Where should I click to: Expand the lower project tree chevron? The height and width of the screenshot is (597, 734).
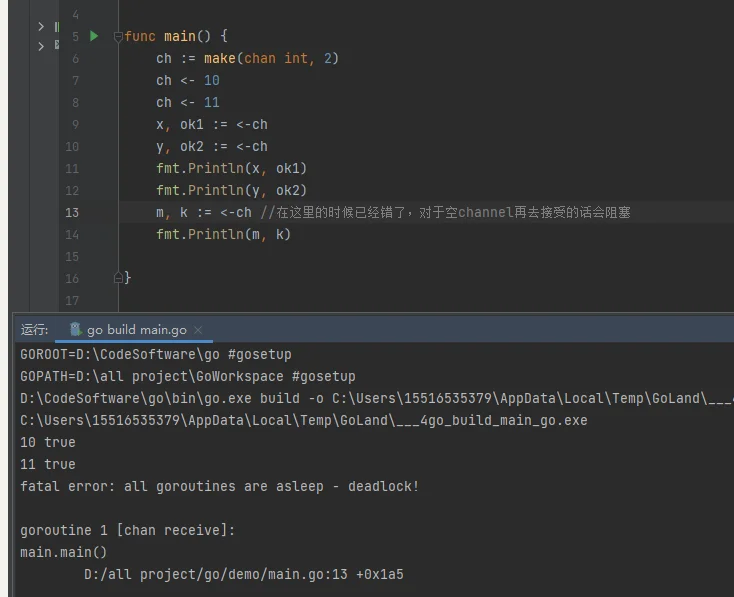pos(41,46)
